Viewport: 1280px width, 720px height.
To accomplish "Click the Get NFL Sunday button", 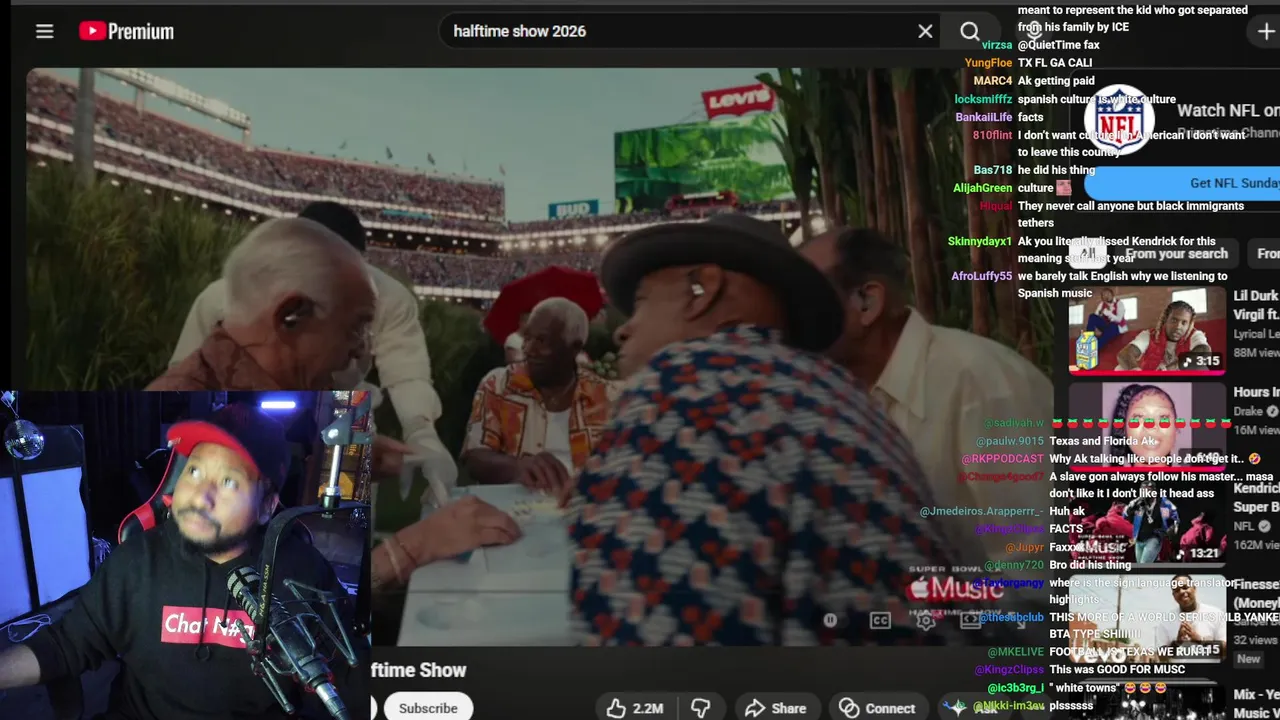I will click(1183, 183).
